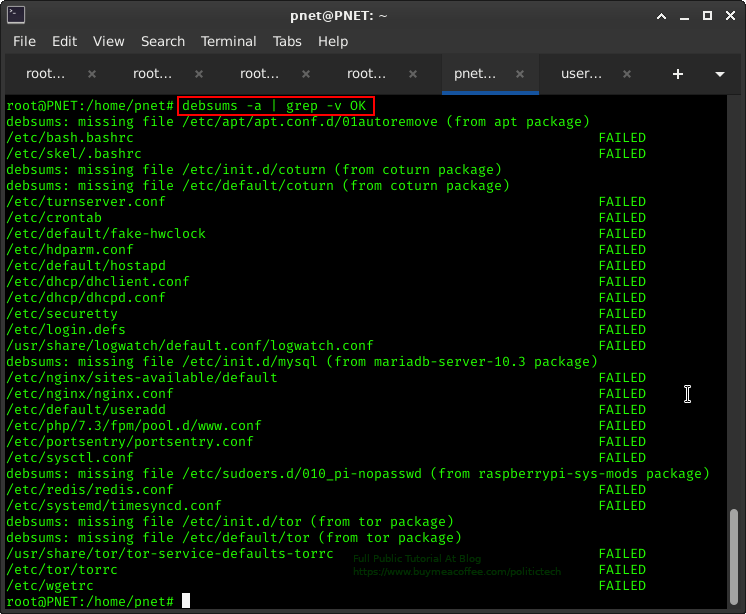Screen dimensions: 746x614
Task: Click the tor-service-defaults-torrc path
Action: 169,554
